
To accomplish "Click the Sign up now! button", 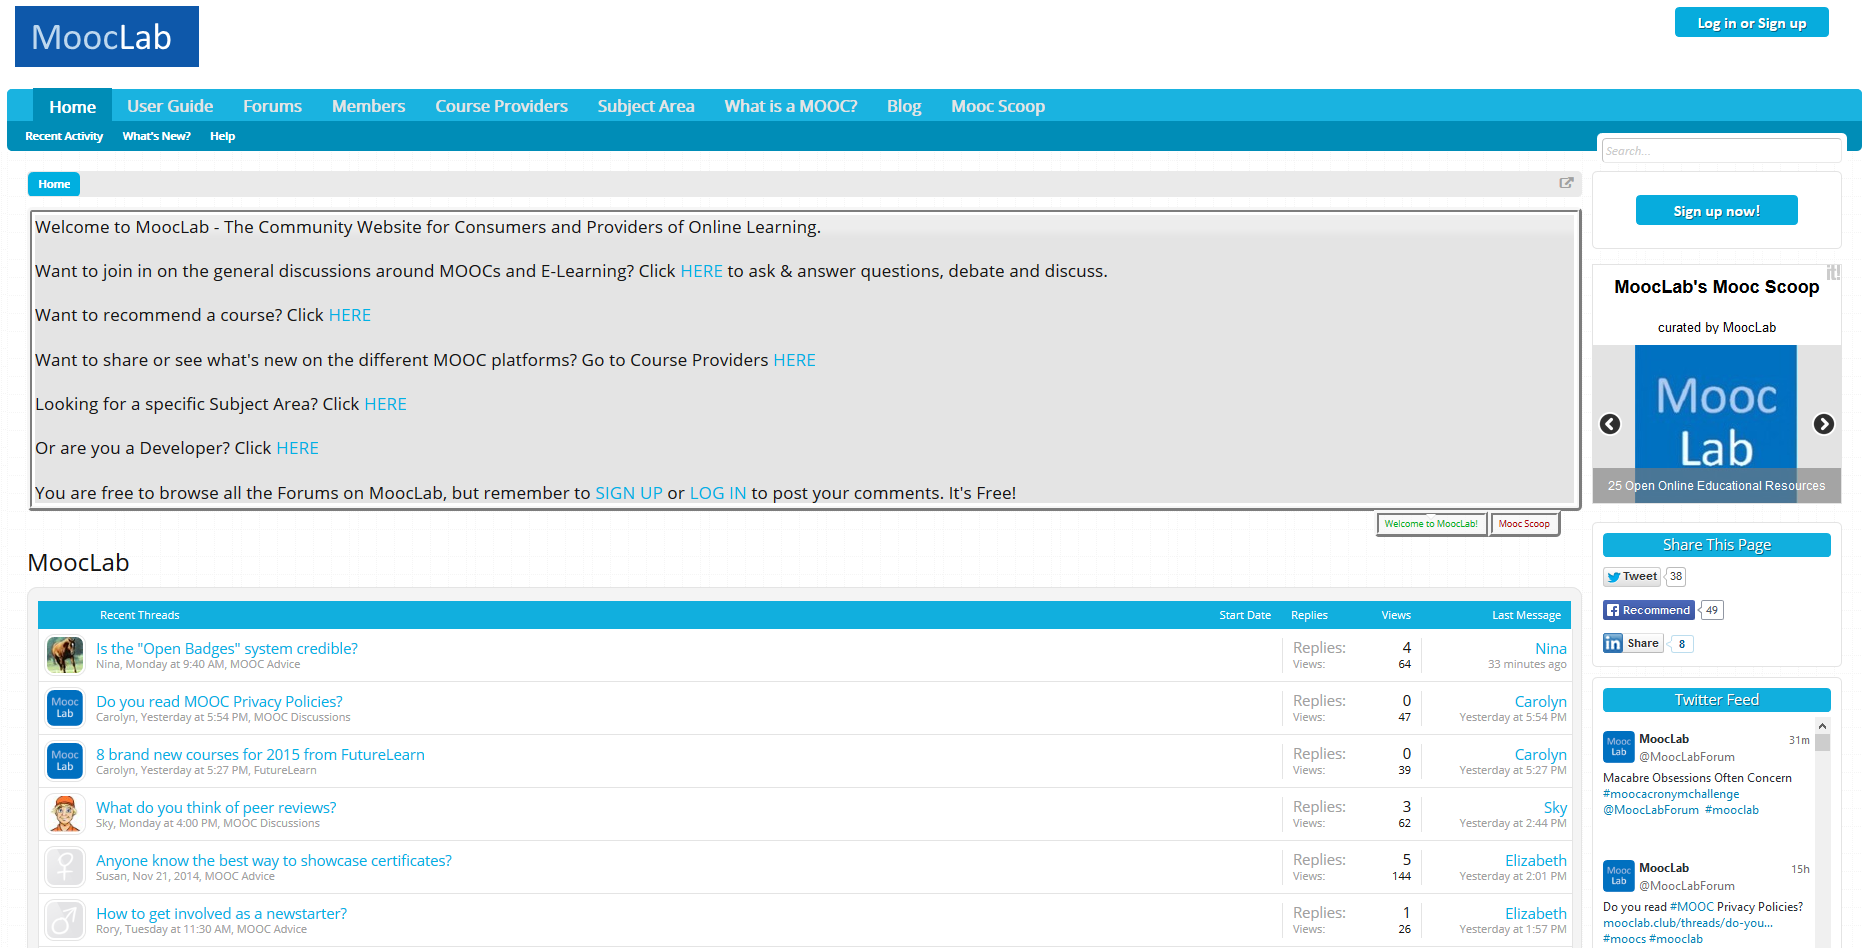I will click(x=1716, y=211).
